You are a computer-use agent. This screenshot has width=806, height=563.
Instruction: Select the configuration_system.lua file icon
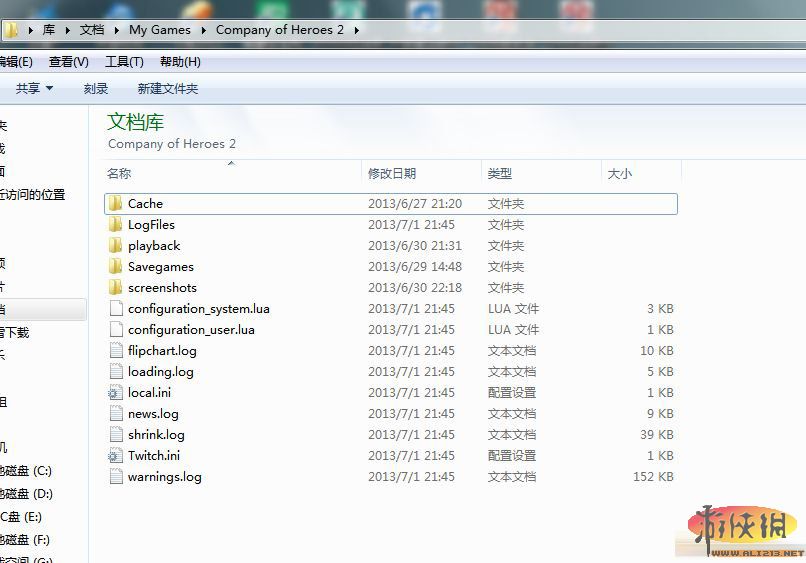116,309
